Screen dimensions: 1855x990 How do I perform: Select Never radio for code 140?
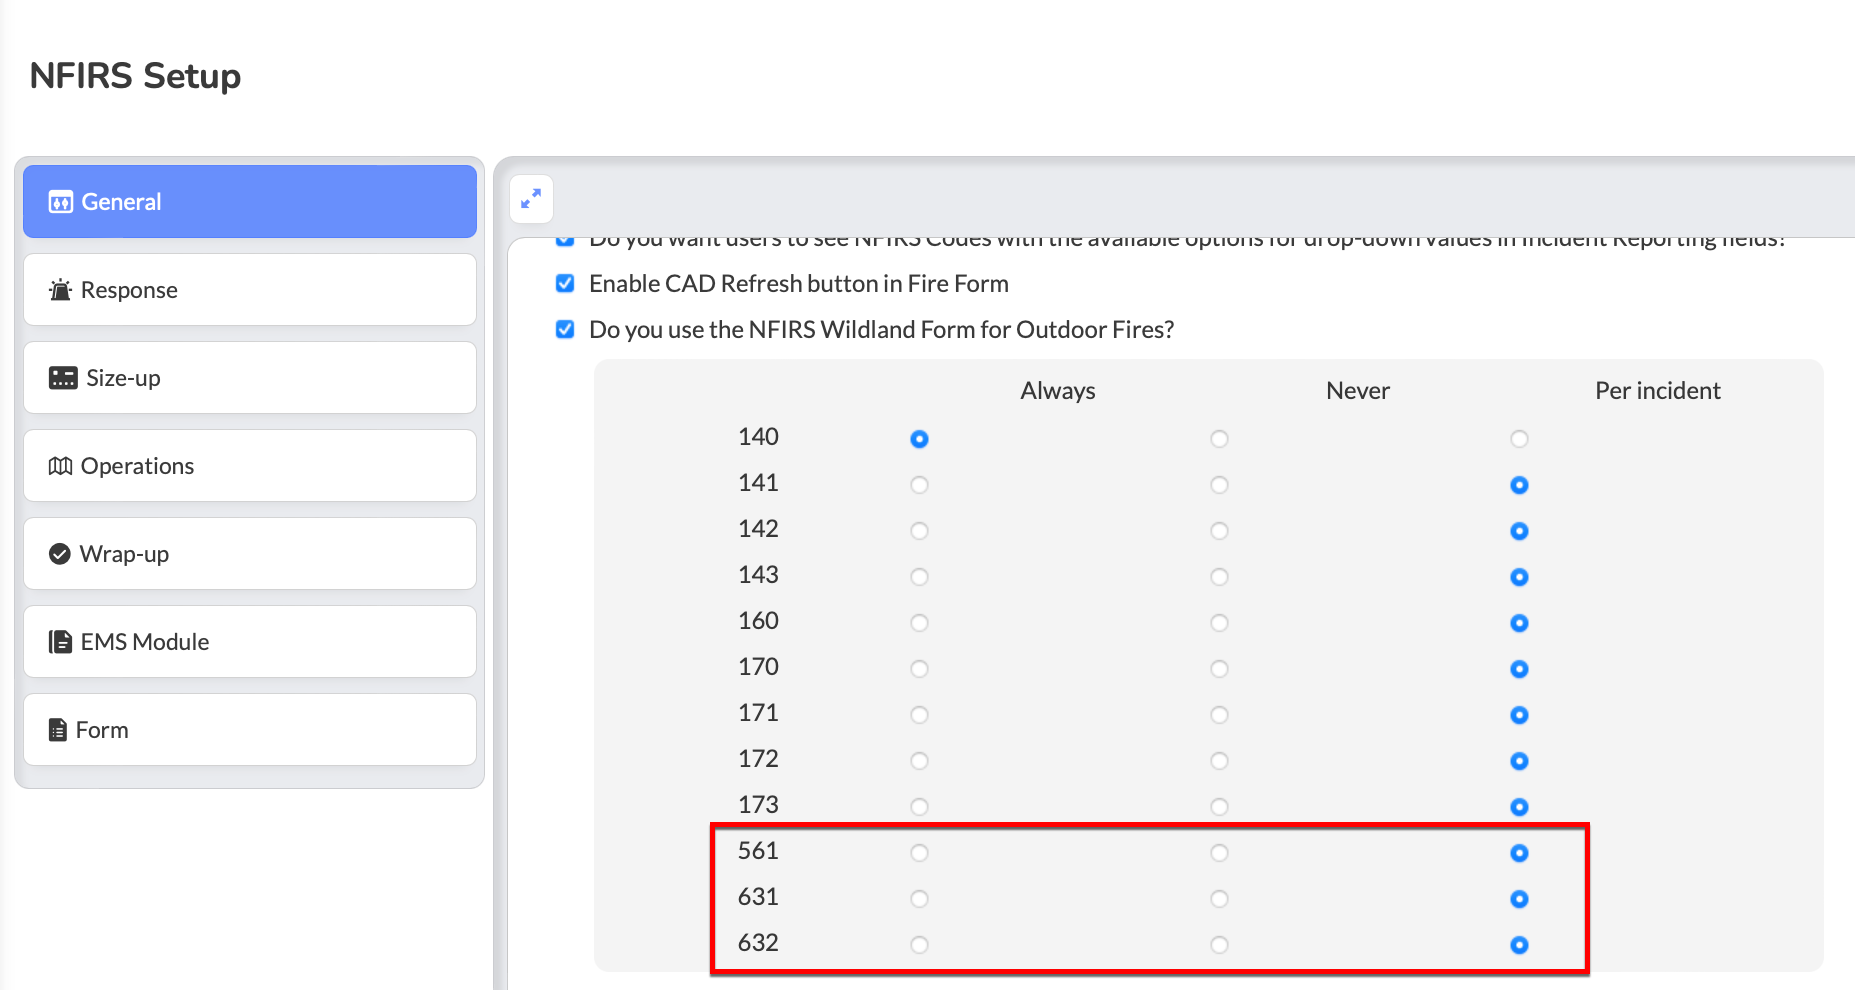click(x=1219, y=439)
